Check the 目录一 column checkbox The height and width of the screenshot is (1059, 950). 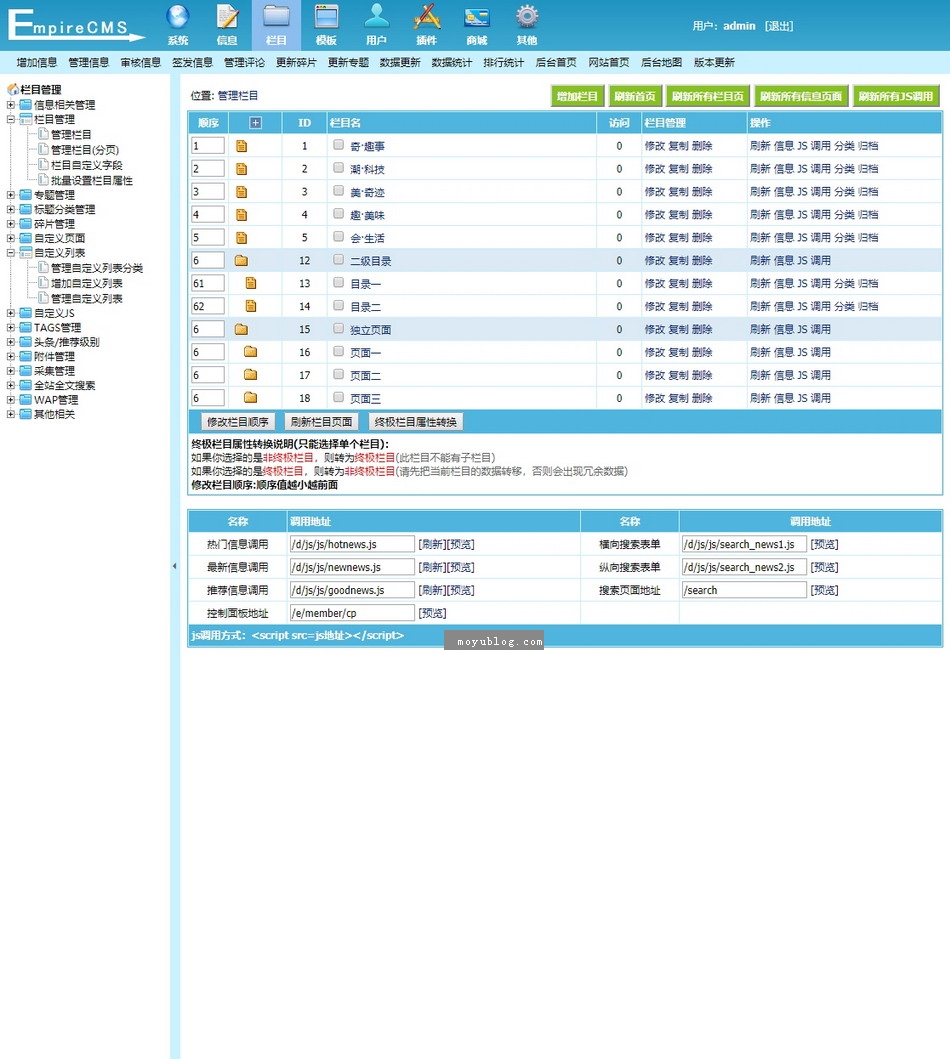coord(338,283)
